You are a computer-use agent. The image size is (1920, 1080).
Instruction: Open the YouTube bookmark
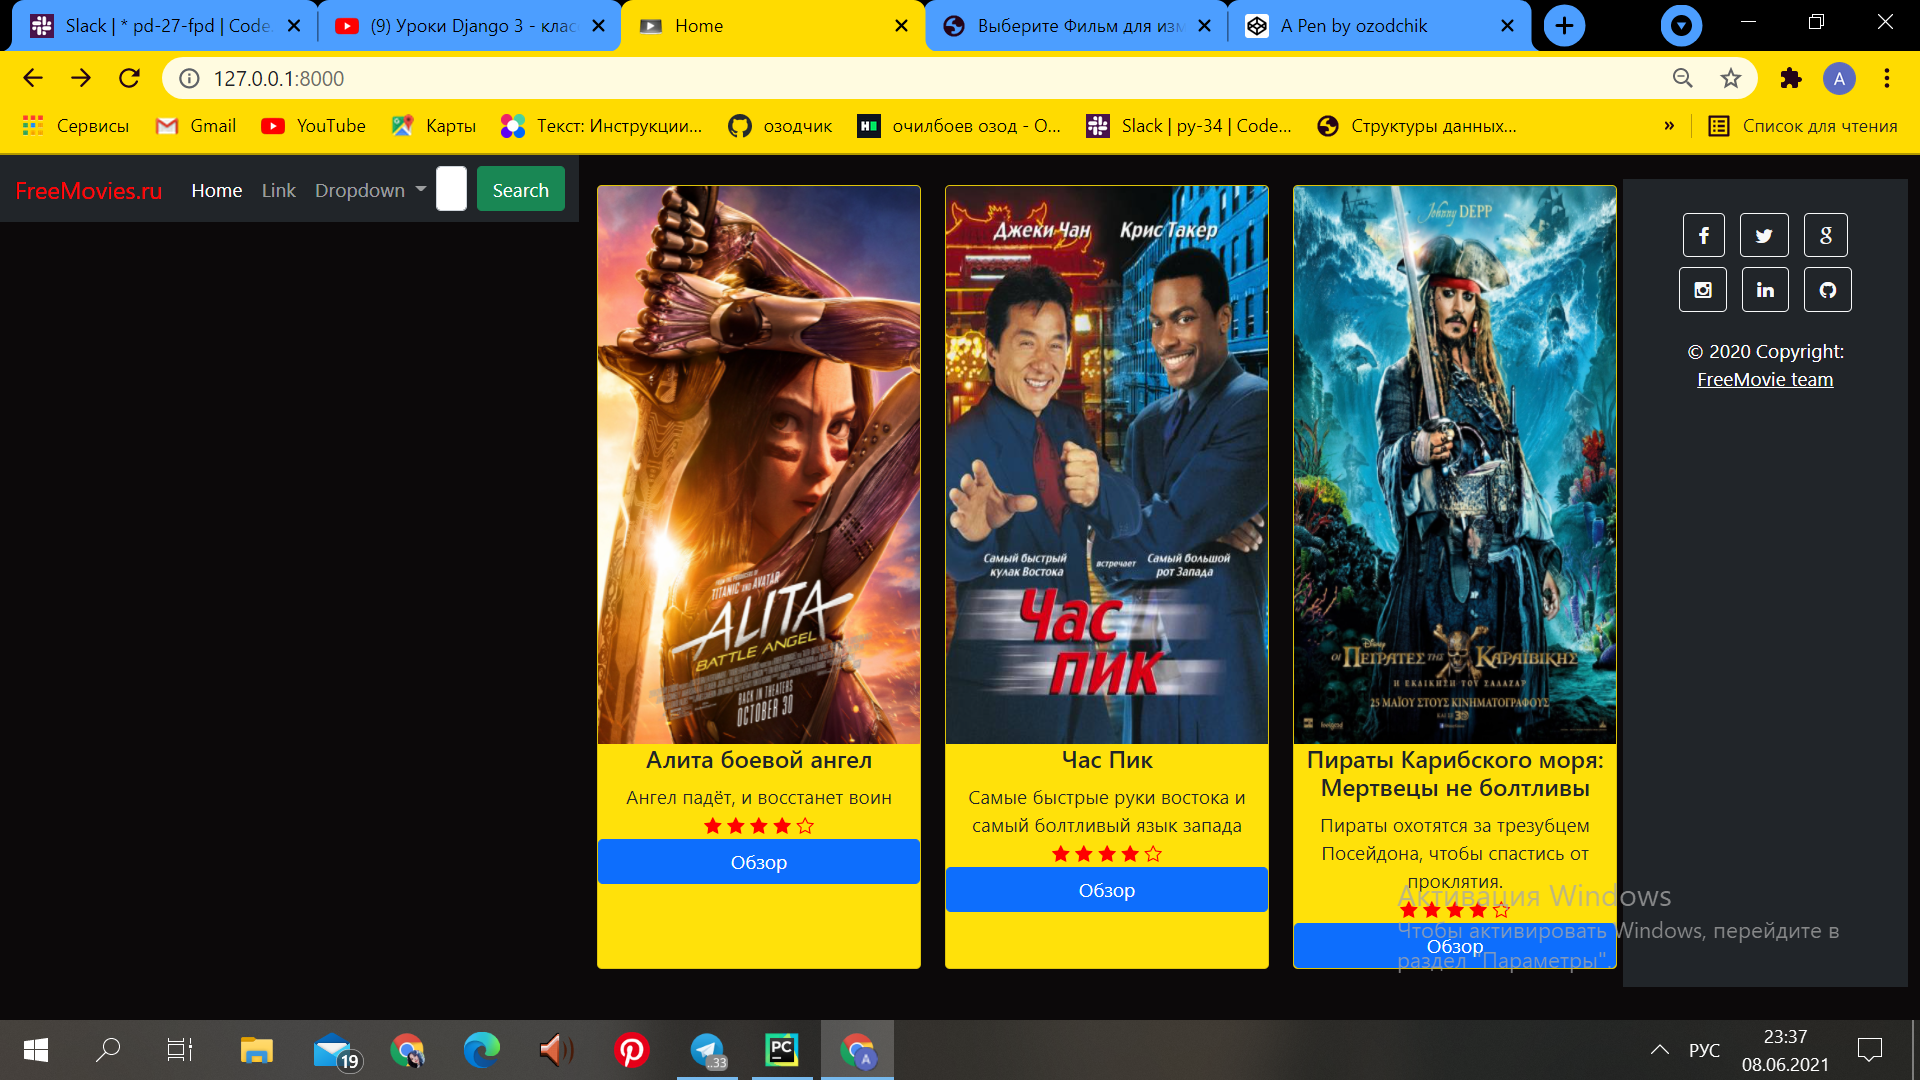point(313,126)
